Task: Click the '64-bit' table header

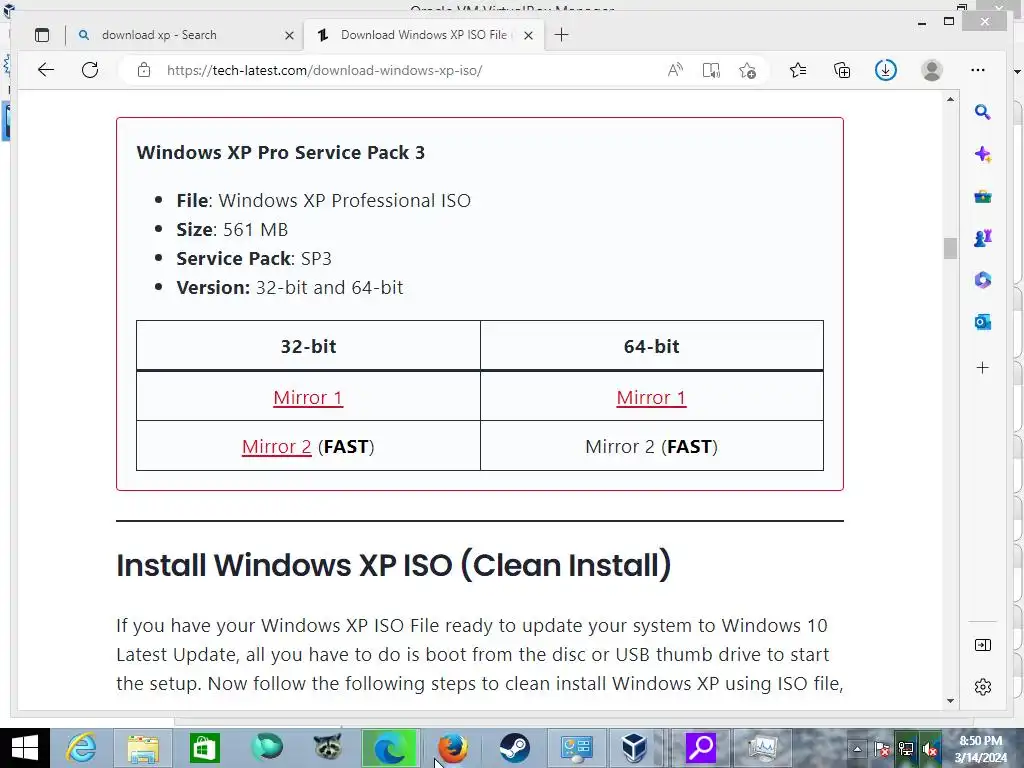Action: click(651, 346)
